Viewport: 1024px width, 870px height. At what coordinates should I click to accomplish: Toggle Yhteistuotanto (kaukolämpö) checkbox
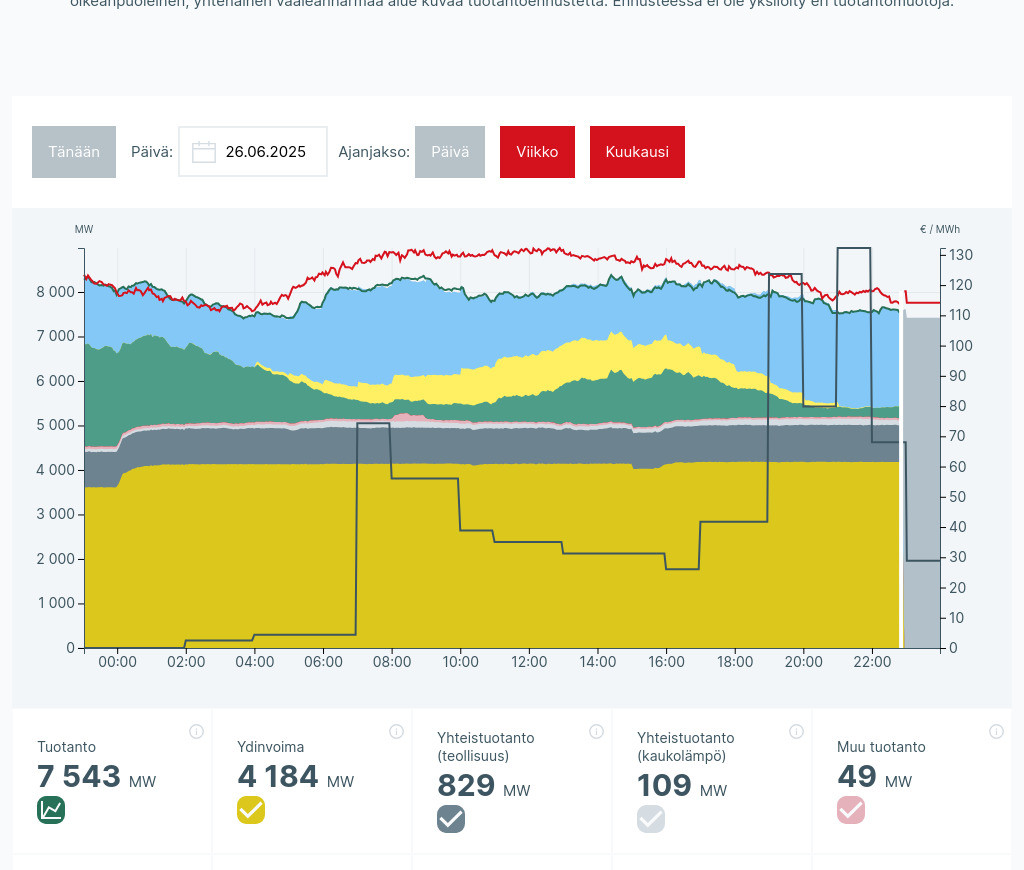(x=651, y=819)
